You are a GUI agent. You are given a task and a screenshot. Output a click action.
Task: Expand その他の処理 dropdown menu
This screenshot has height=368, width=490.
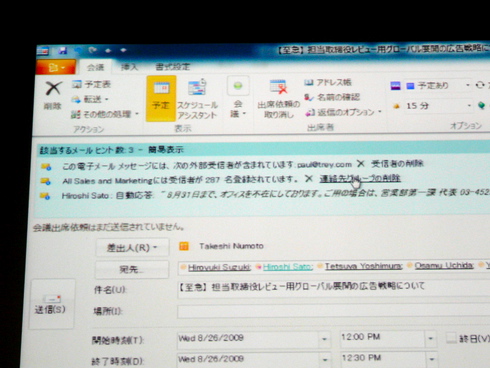[x=137, y=114]
